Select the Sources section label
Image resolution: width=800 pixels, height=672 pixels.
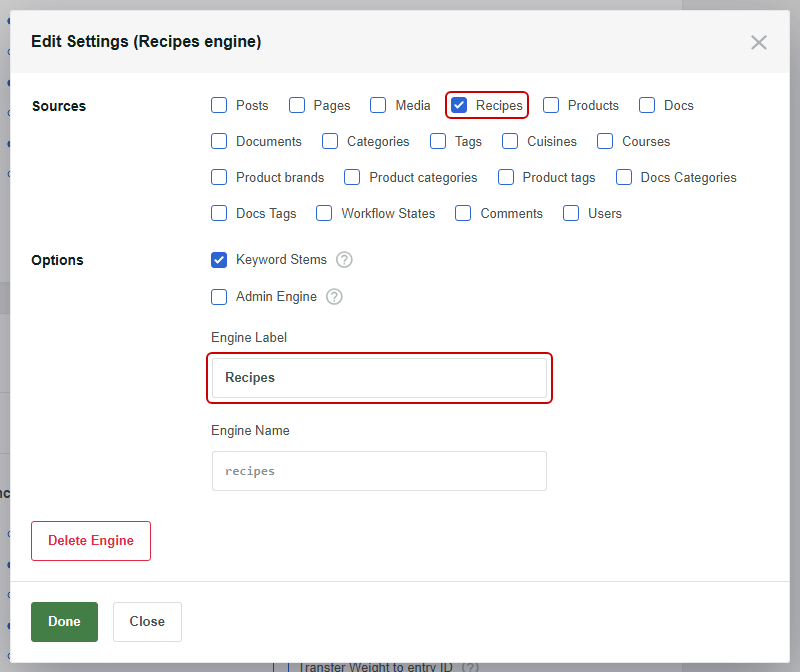tap(59, 106)
